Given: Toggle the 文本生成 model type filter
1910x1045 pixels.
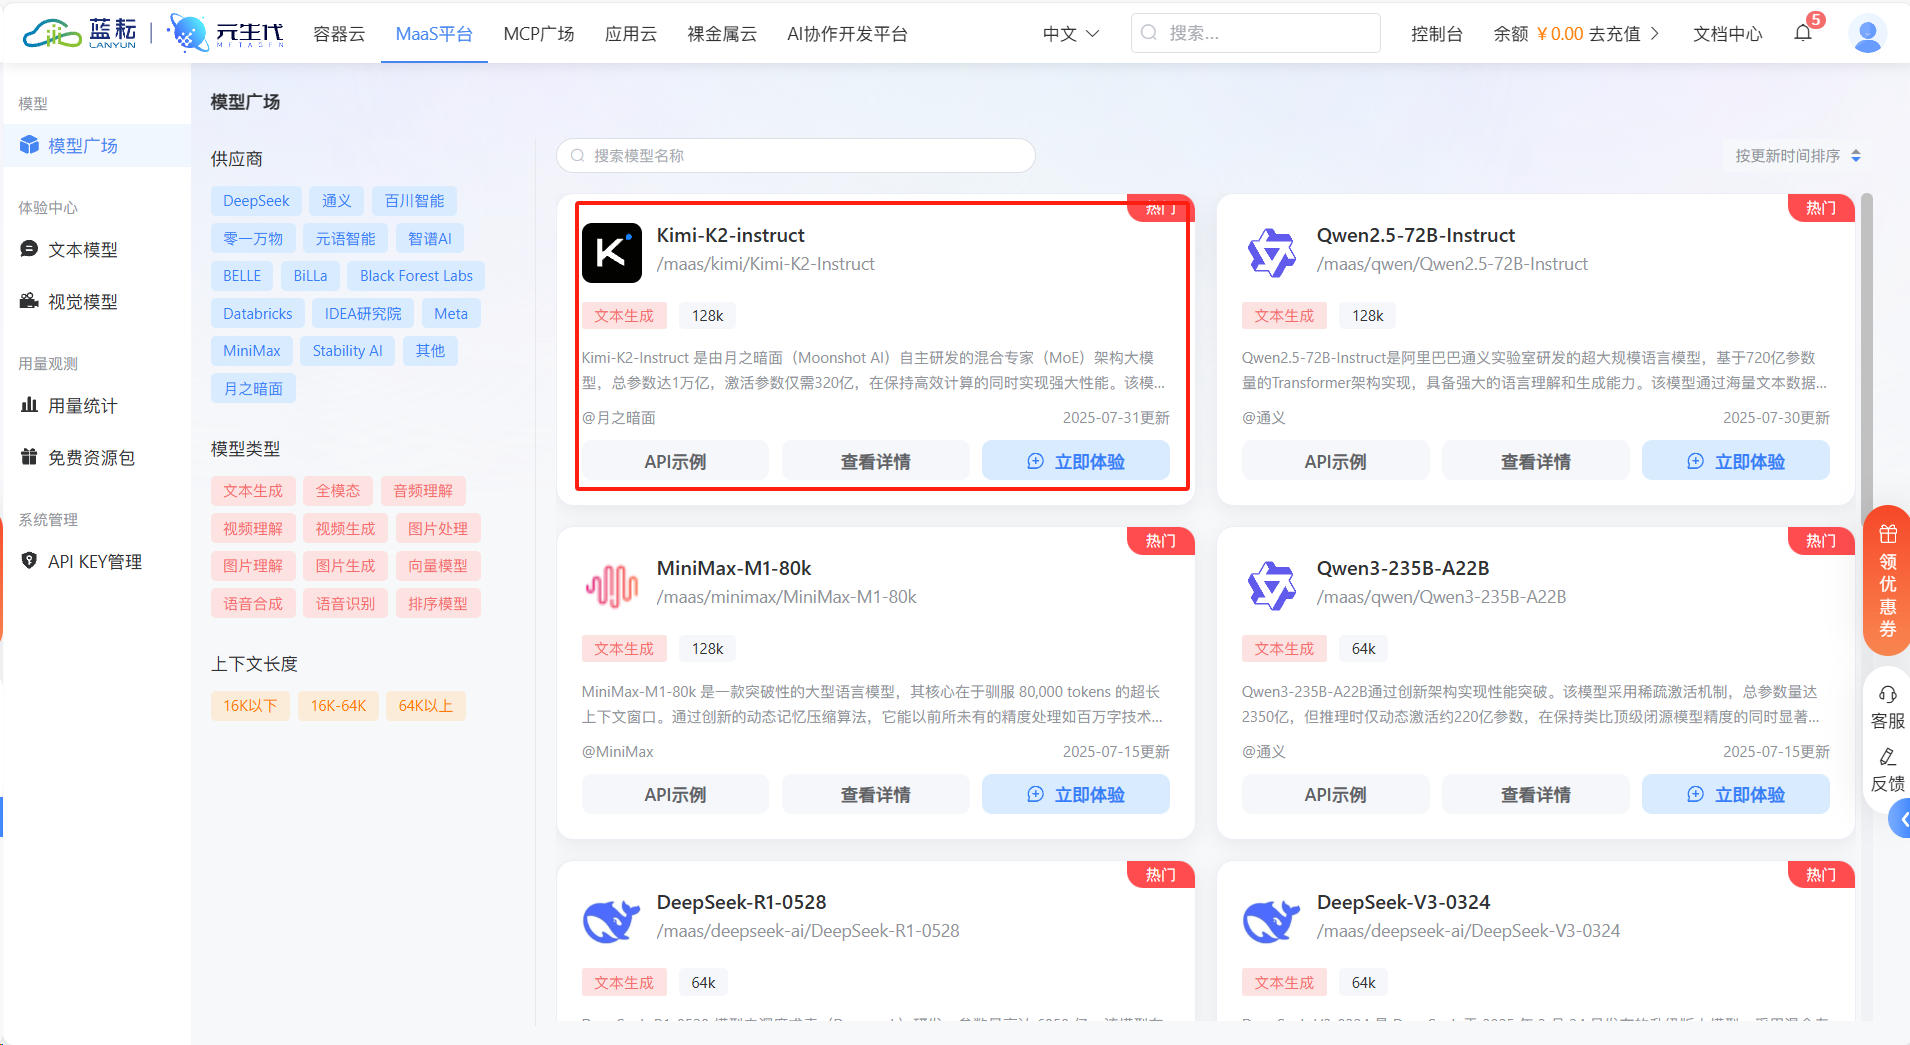Looking at the screenshot, I should click(x=253, y=491).
